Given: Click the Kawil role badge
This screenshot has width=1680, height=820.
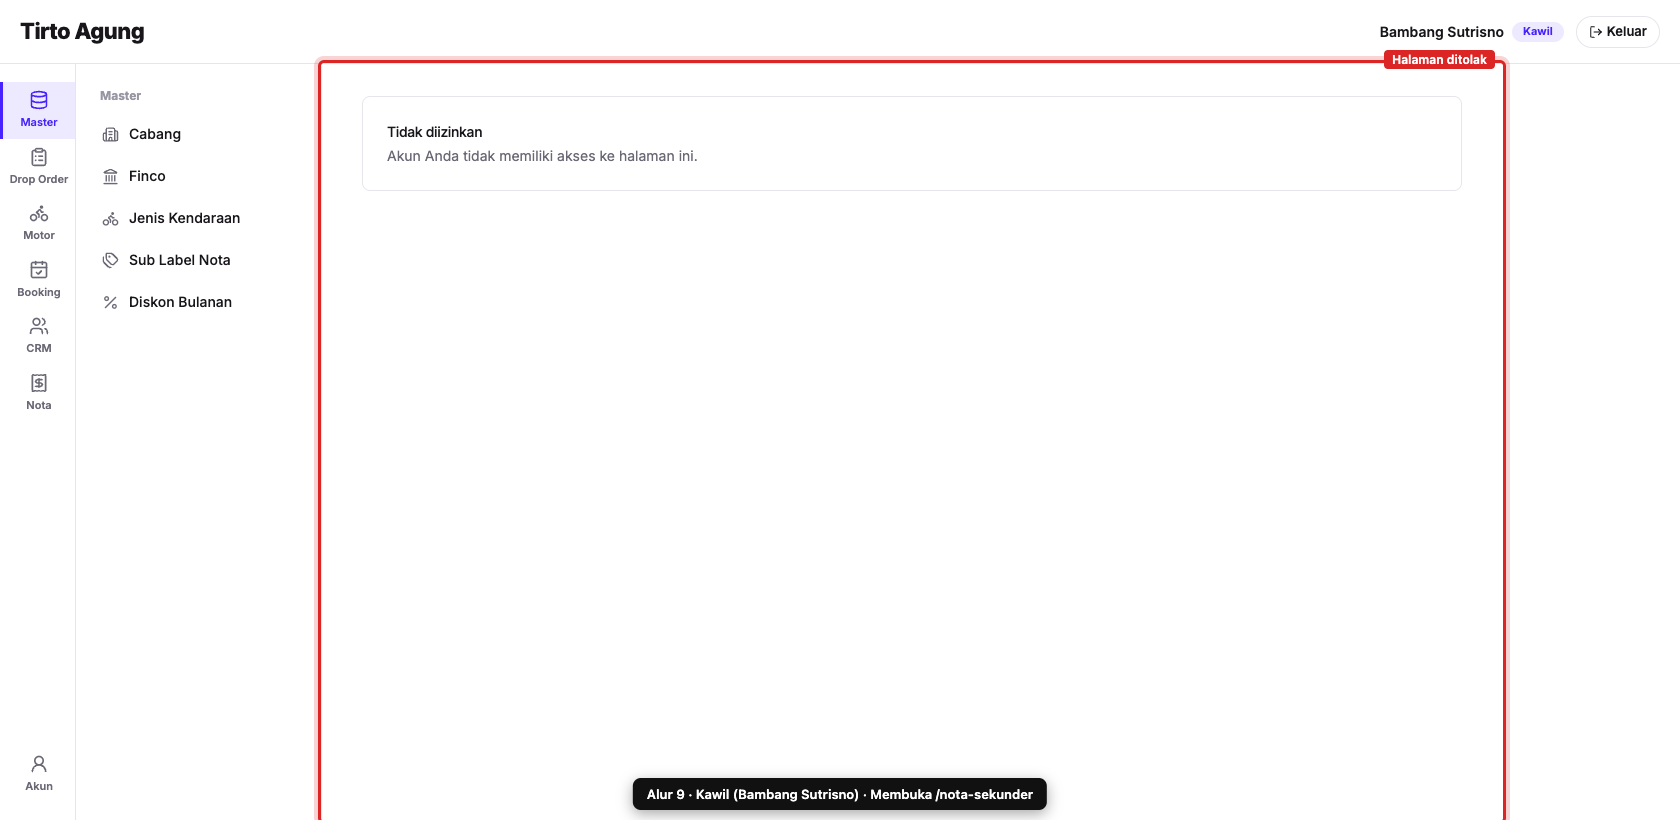Looking at the screenshot, I should (1537, 32).
